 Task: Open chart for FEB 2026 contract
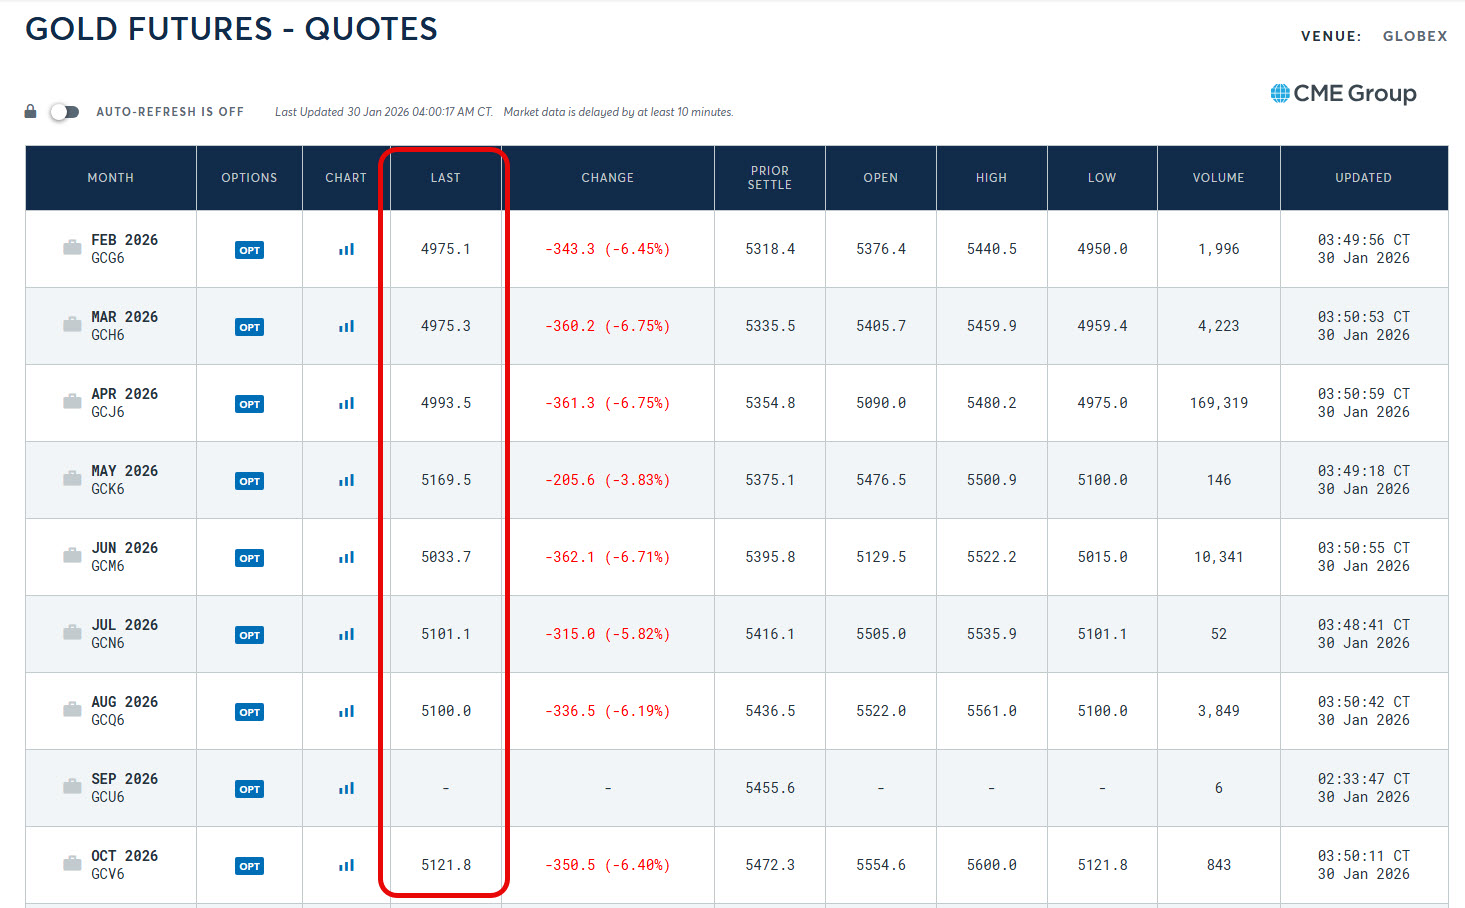point(346,250)
